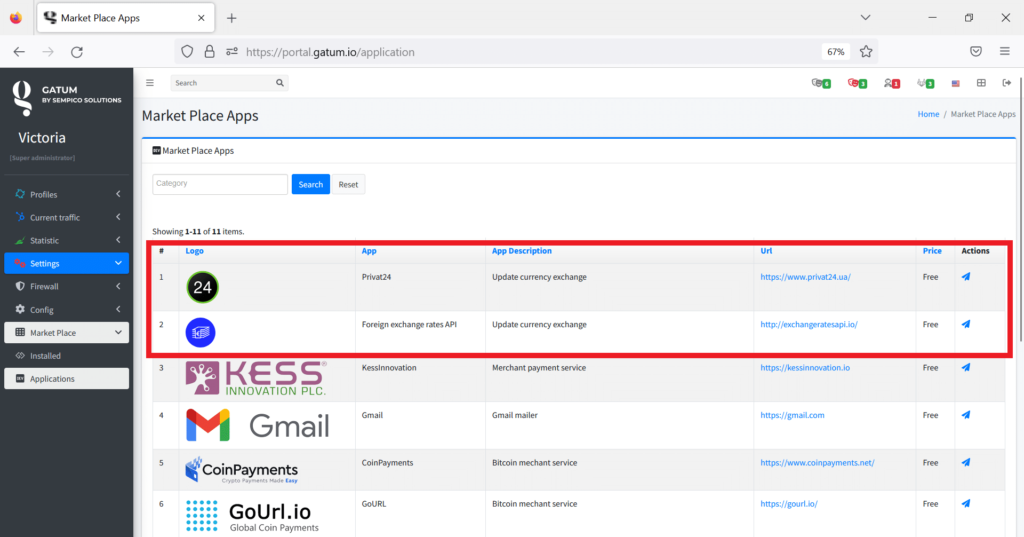
Task: Click the shield tracking protection icon
Action: tap(187, 52)
